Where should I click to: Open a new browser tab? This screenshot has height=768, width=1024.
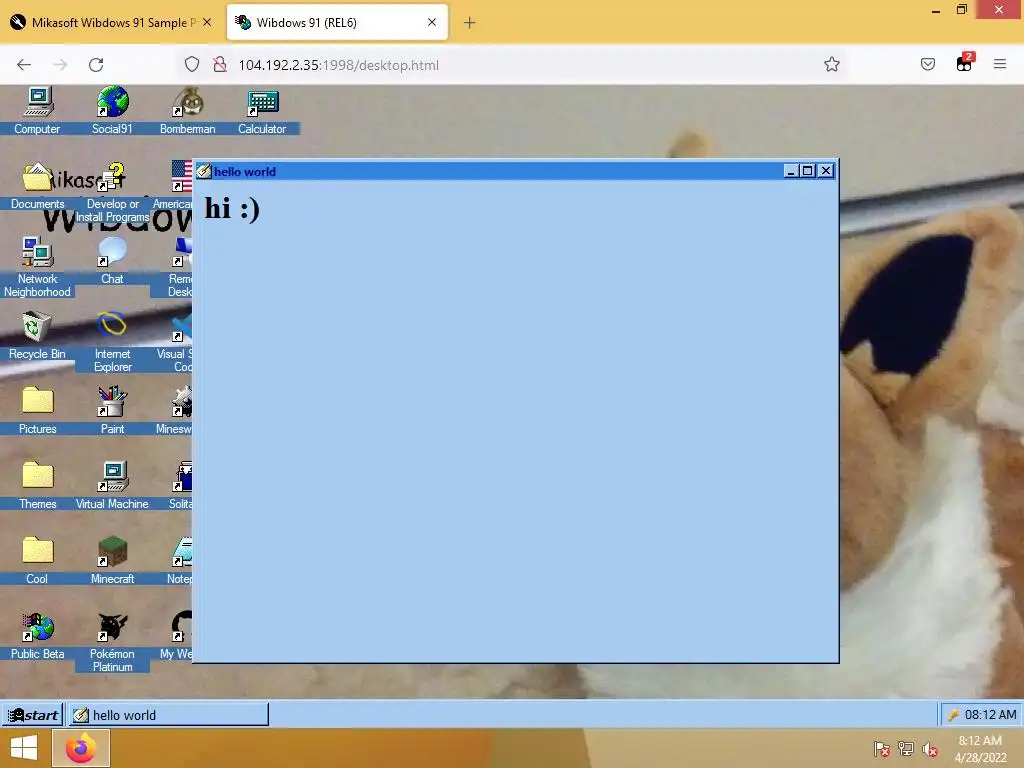pyautogui.click(x=470, y=23)
